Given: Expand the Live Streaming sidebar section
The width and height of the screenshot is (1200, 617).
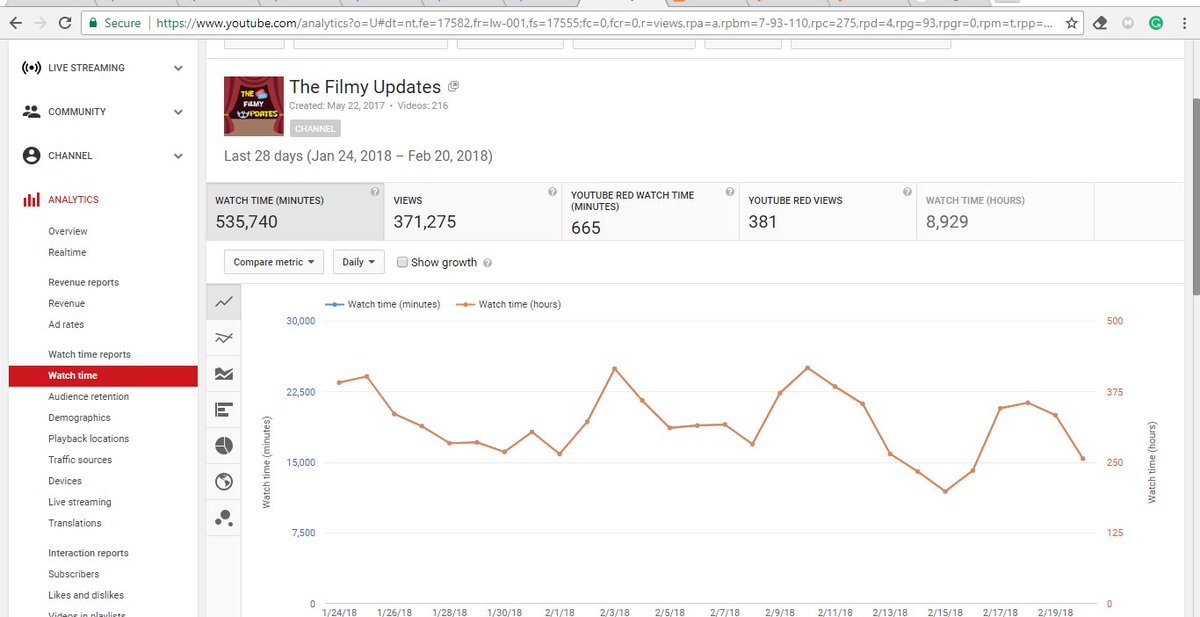Looking at the screenshot, I should coord(178,68).
